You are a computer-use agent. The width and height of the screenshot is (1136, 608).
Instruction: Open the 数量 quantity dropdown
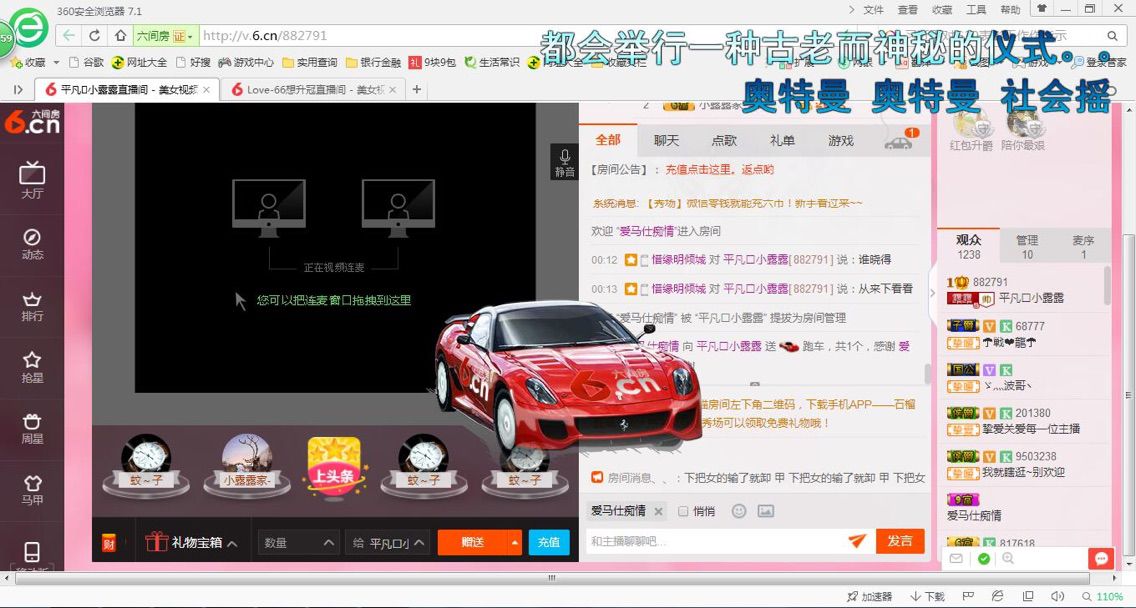[298, 543]
